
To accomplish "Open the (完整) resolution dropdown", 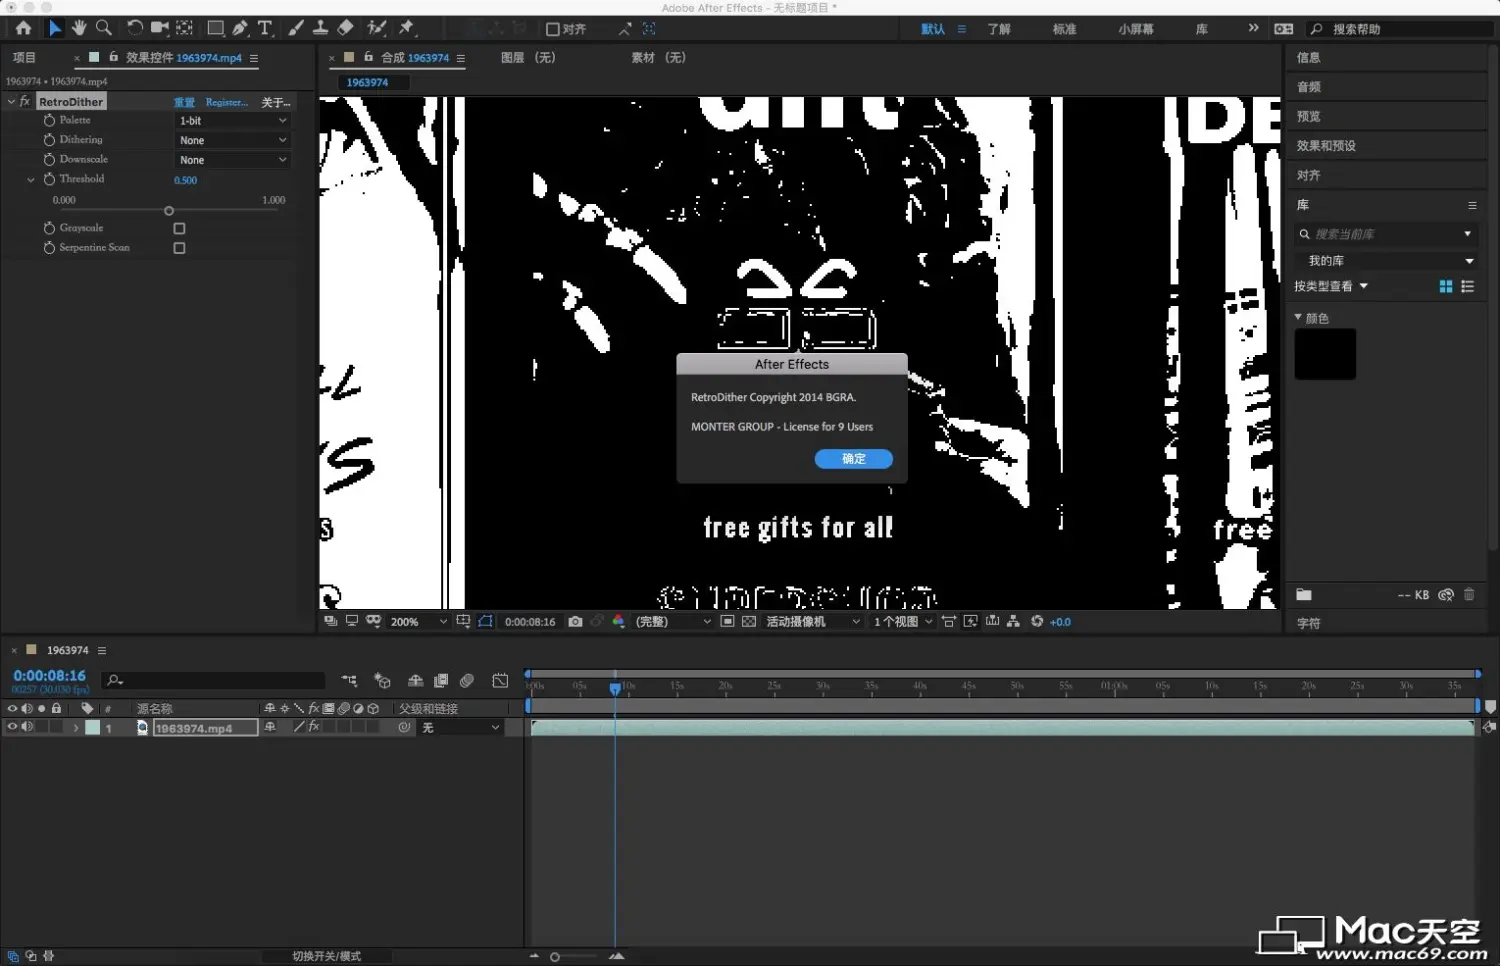I will tap(674, 622).
